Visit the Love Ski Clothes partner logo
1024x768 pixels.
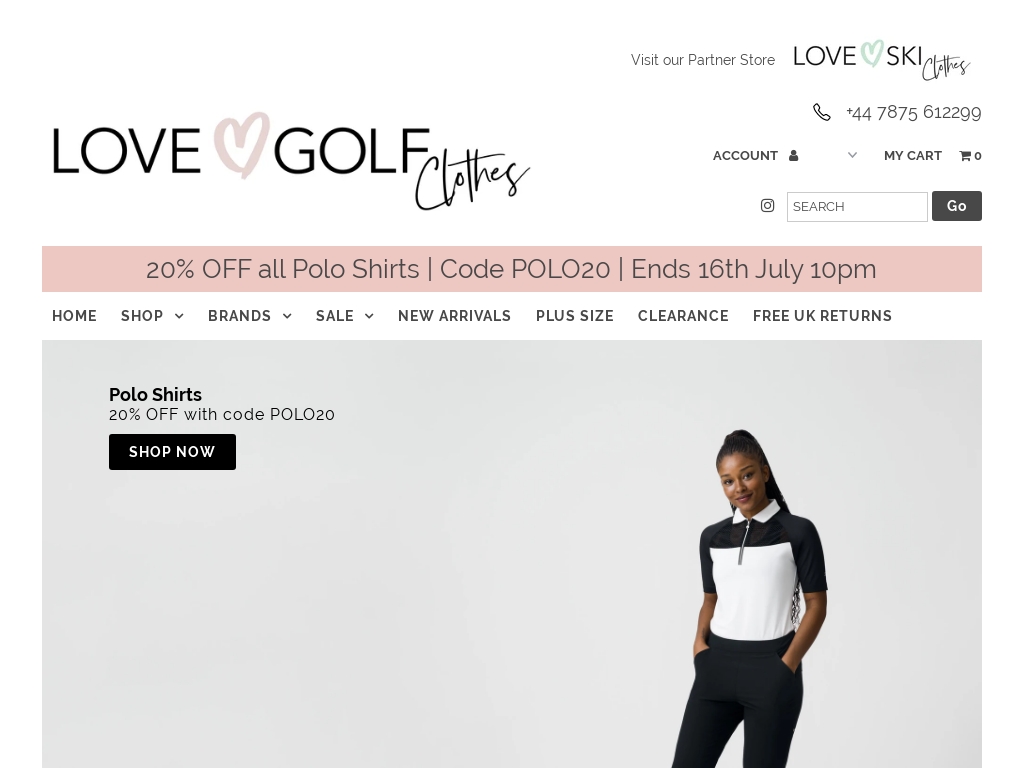click(882, 60)
